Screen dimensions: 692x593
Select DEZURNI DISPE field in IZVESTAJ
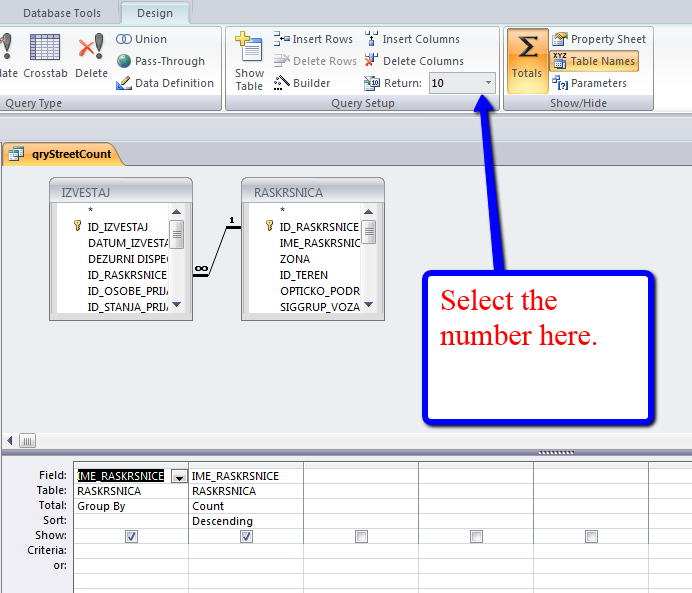(x=128, y=259)
